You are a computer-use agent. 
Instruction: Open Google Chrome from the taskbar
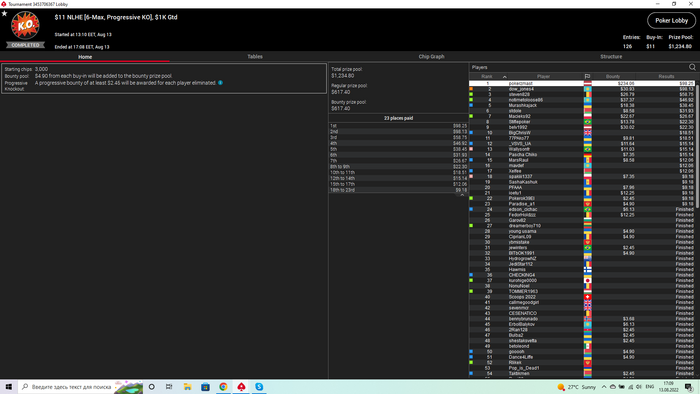[223, 387]
